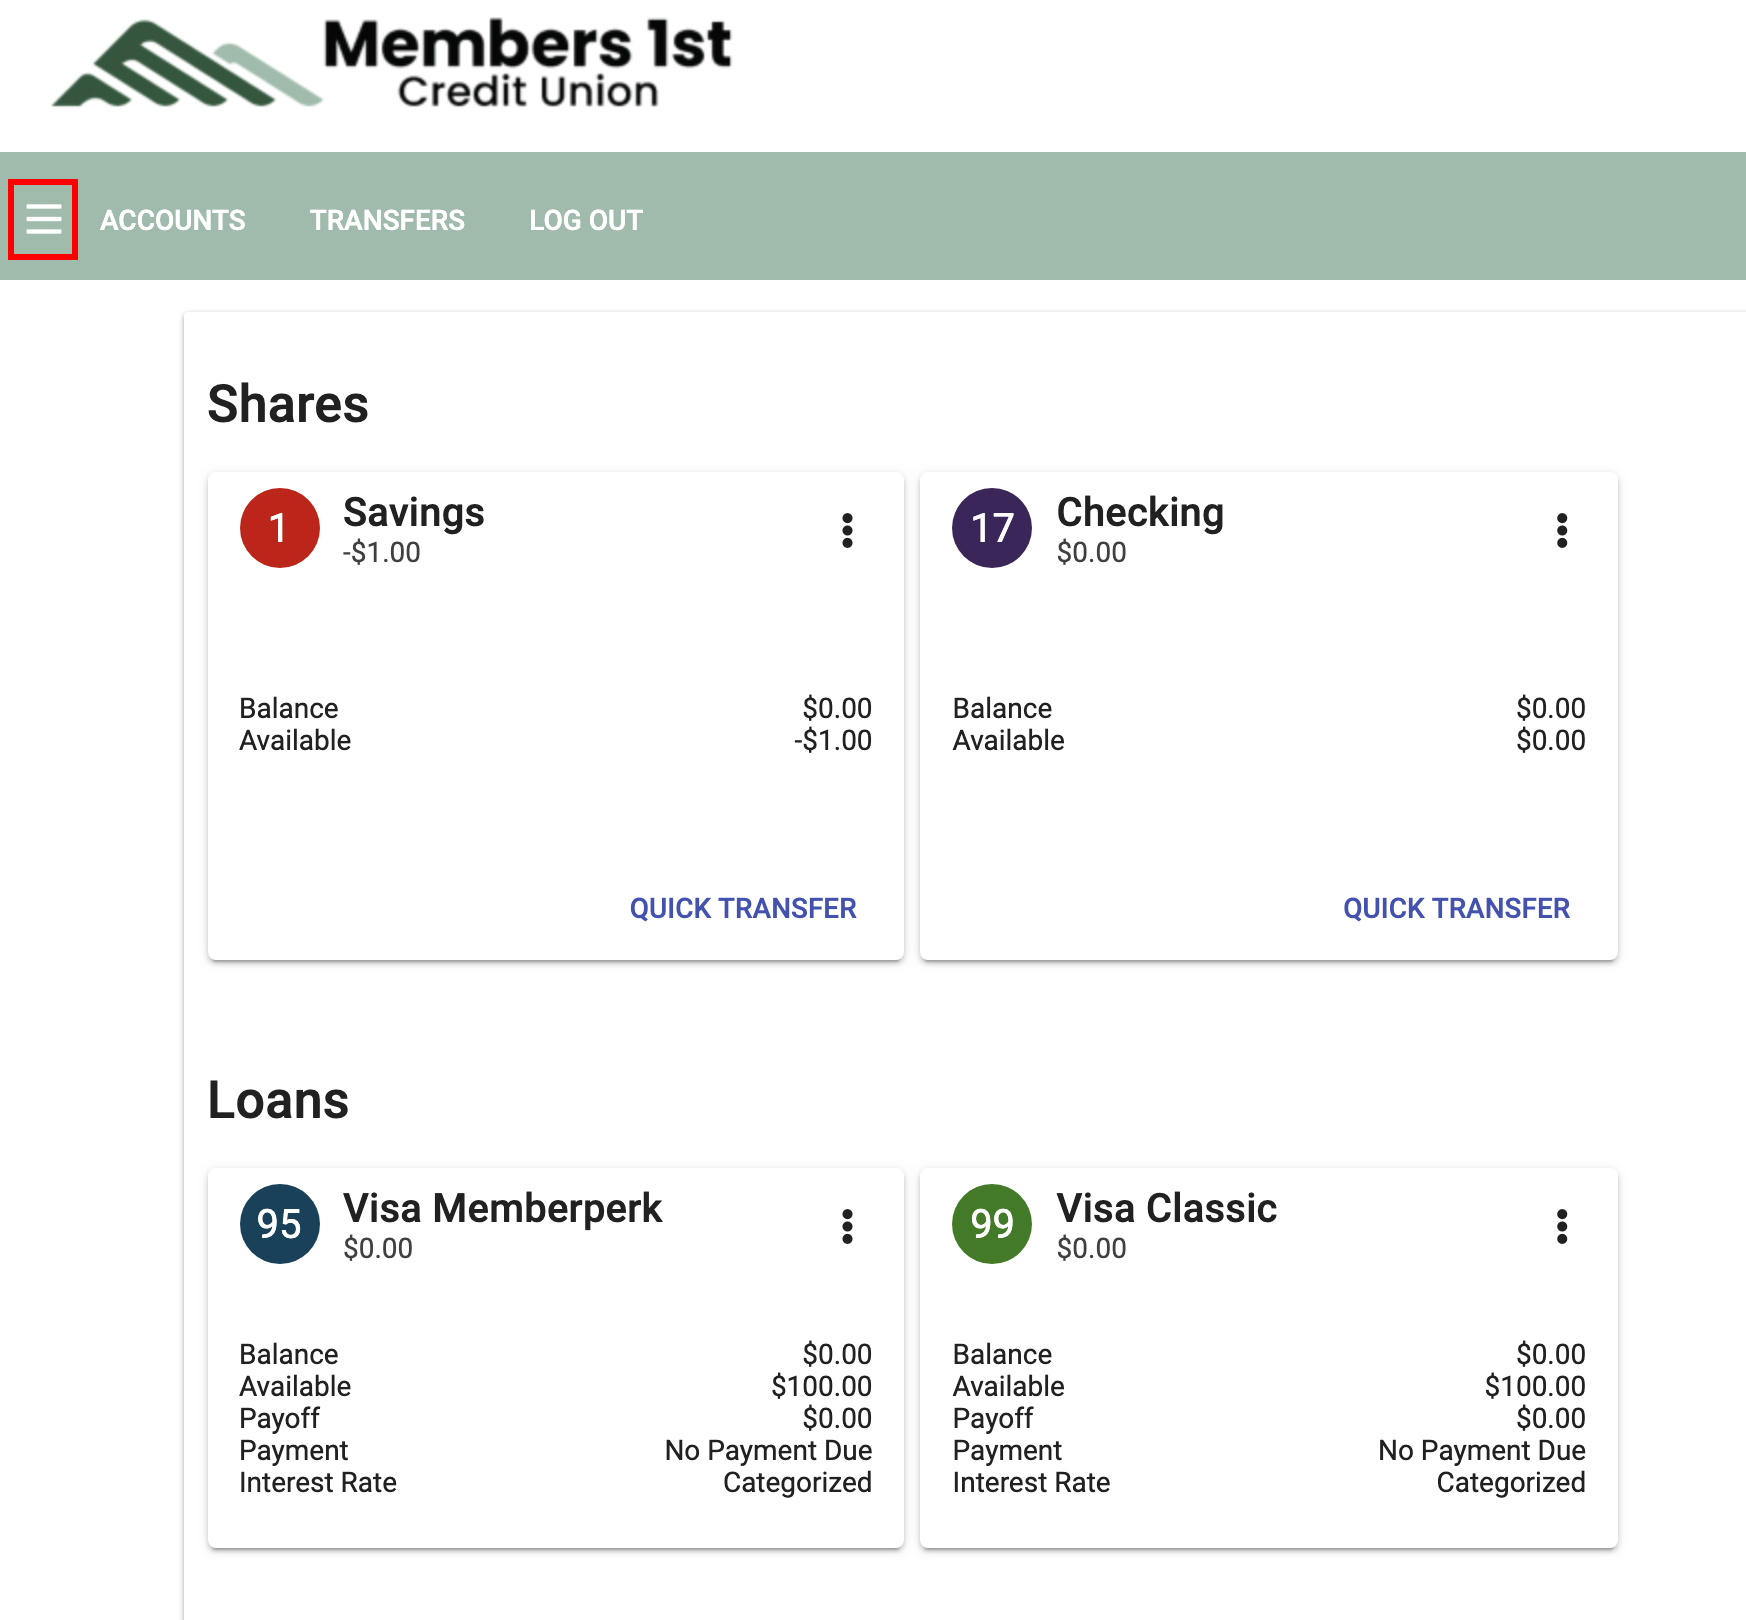Image resolution: width=1746 pixels, height=1620 pixels.
Task: Click Visa Memberperk Payoff label
Action: 280,1418
